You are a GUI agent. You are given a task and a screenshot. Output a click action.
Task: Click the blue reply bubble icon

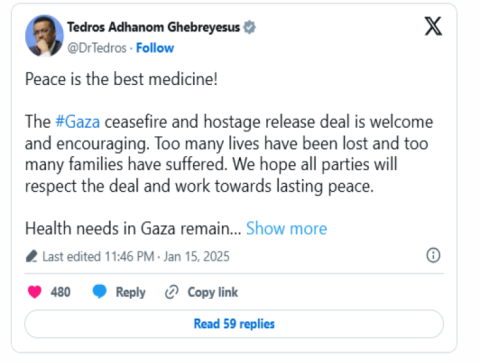[x=99, y=292]
